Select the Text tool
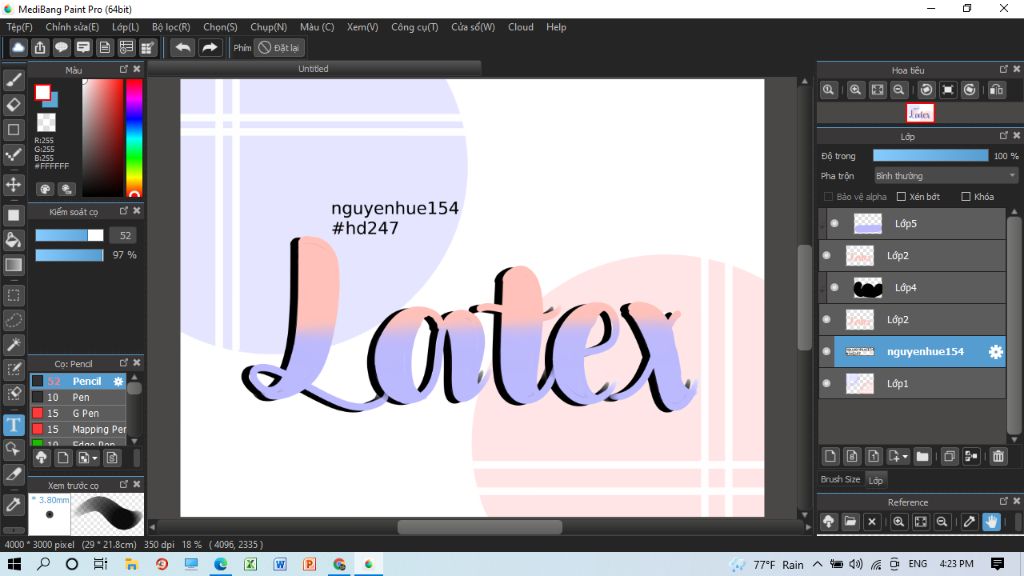 click(x=14, y=425)
